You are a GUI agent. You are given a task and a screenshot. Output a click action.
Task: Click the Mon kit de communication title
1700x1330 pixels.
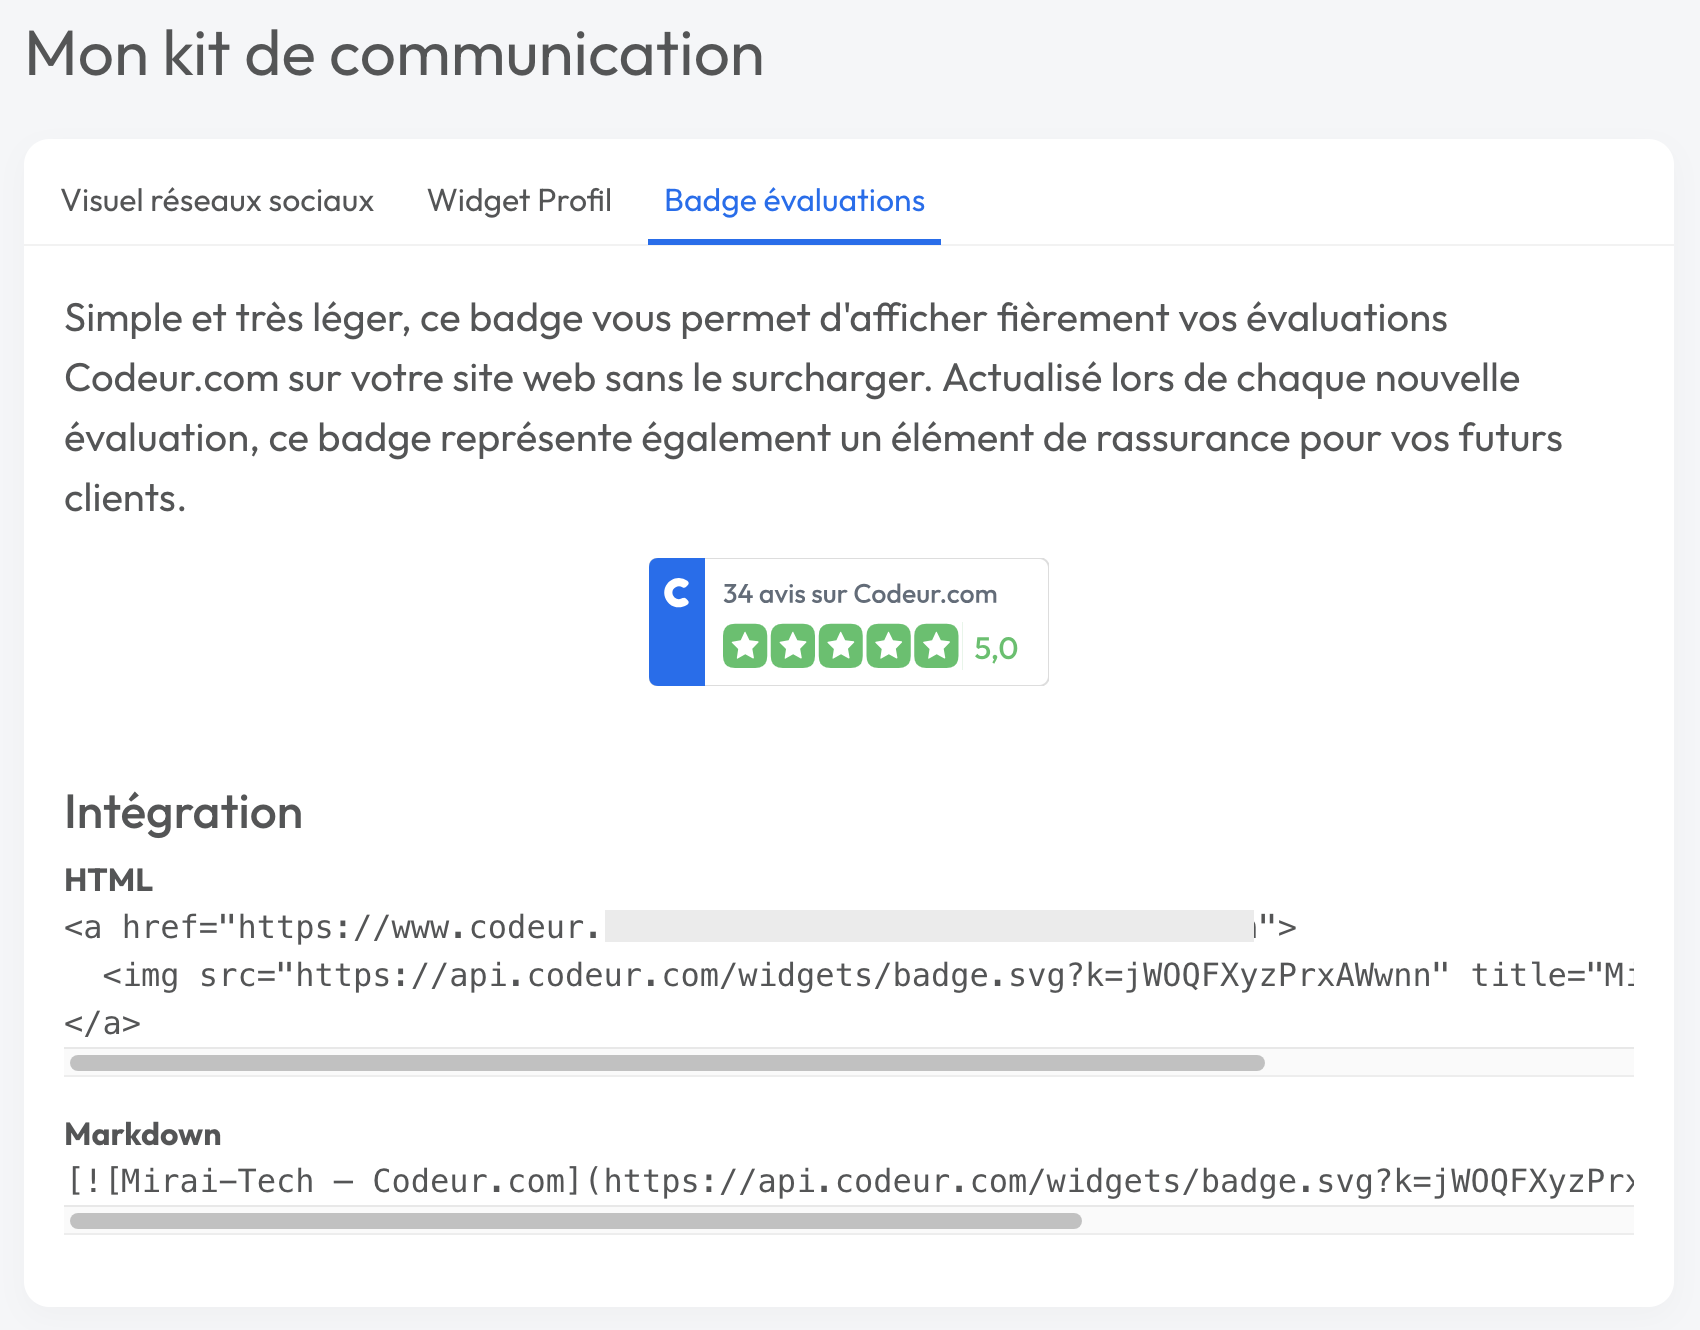395,54
